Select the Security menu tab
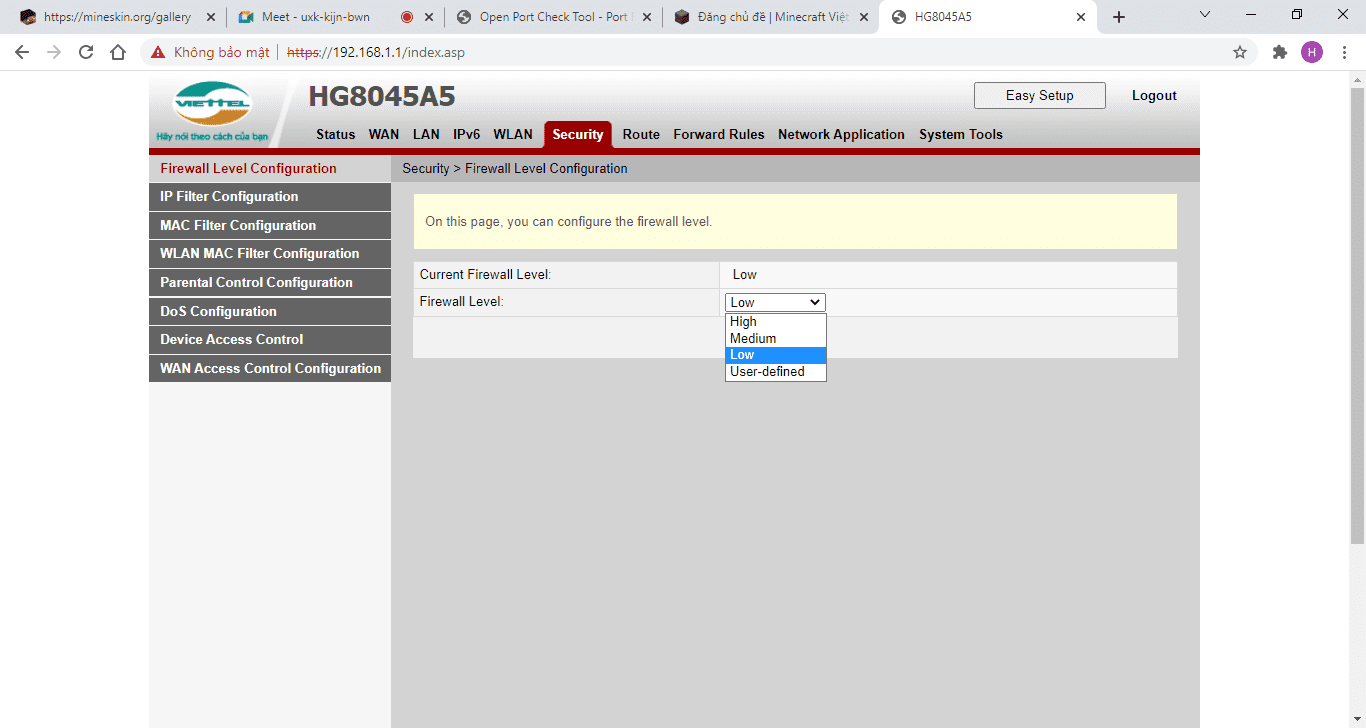The width and height of the screenshot is (1366, 728). pyautogui.click(x=578, y=134)
